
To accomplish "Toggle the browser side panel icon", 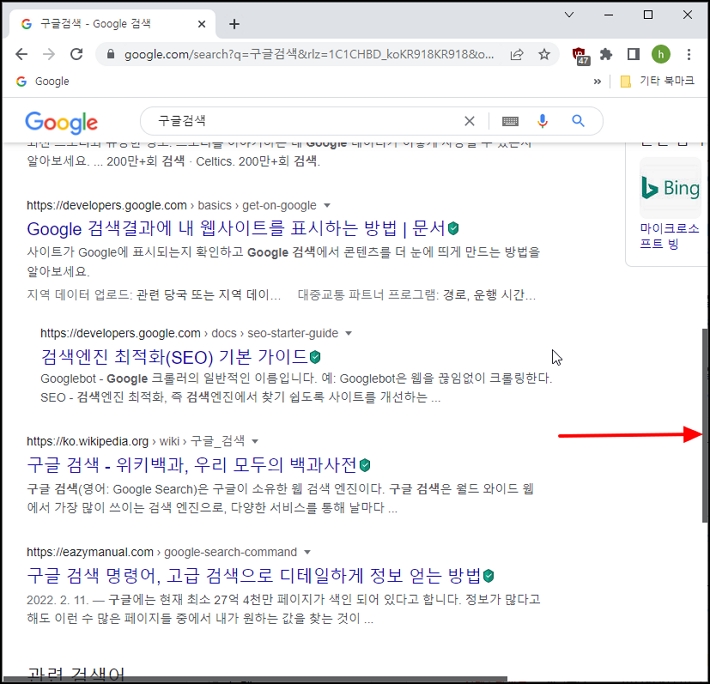I will point(633,54).
